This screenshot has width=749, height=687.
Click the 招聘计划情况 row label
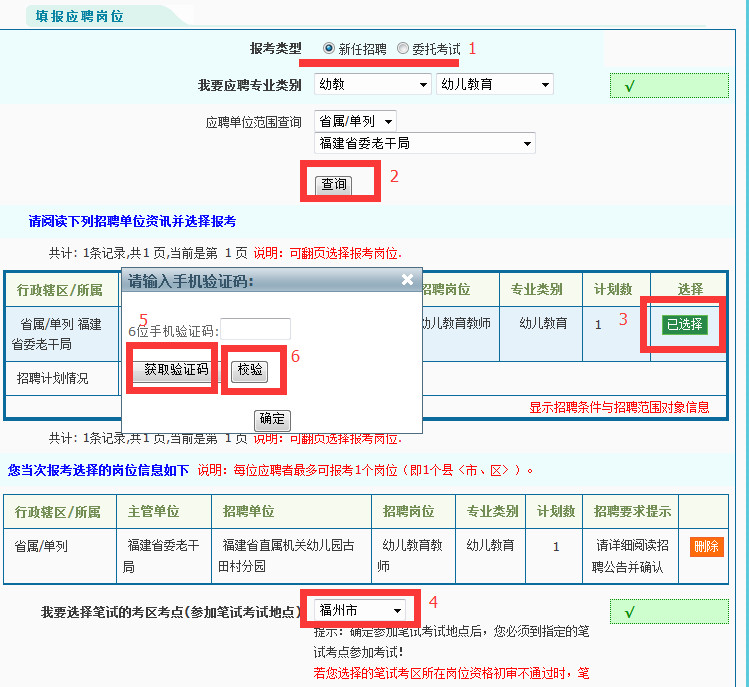tap(53, 378)
